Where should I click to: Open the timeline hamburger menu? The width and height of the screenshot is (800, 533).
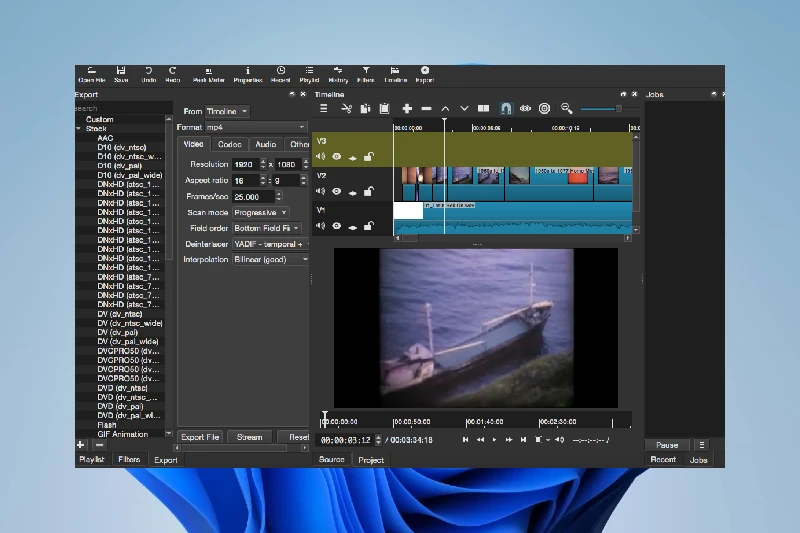pyautogui.click(x=323, y=109)
